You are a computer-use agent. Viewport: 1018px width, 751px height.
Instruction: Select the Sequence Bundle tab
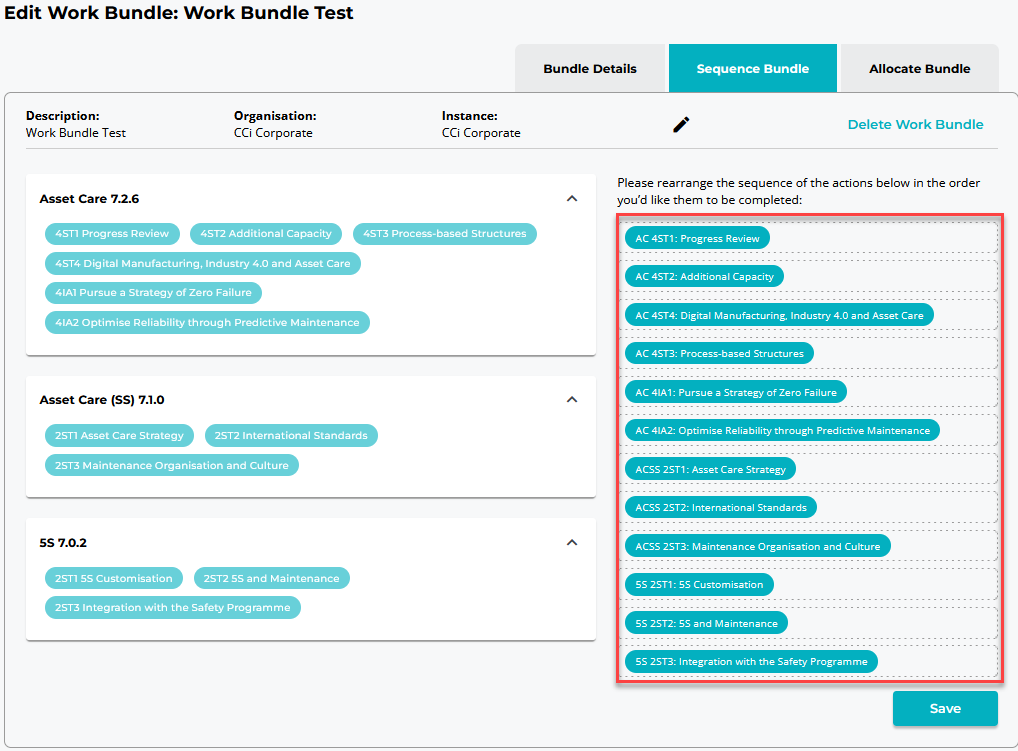752,69
